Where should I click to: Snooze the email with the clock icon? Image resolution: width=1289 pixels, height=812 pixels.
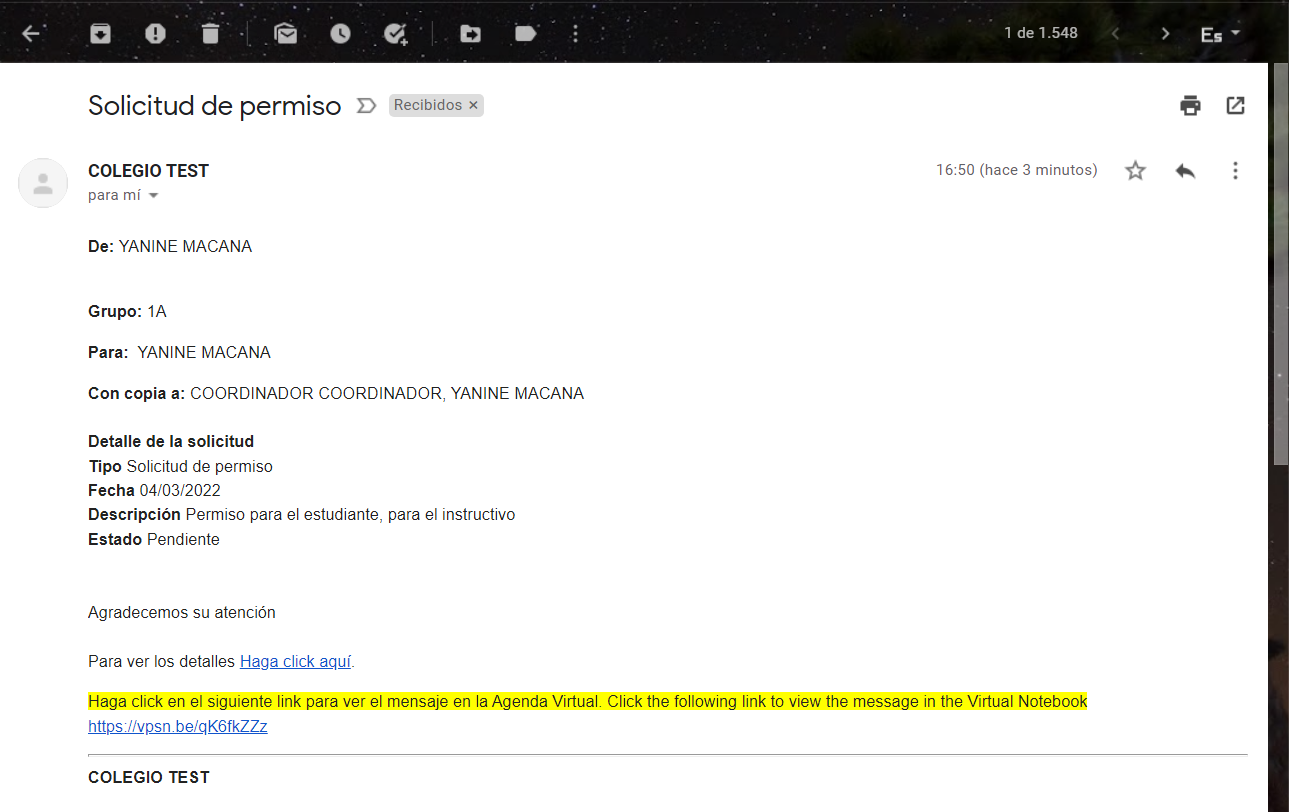click(341, 34)
